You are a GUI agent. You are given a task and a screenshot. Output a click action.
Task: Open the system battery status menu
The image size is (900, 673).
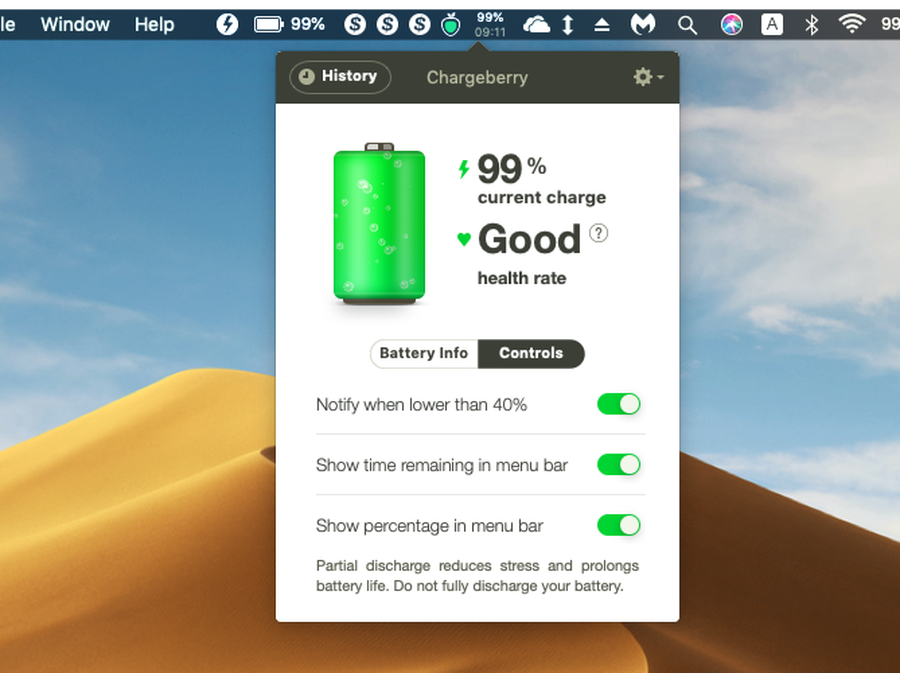[269, 25]
